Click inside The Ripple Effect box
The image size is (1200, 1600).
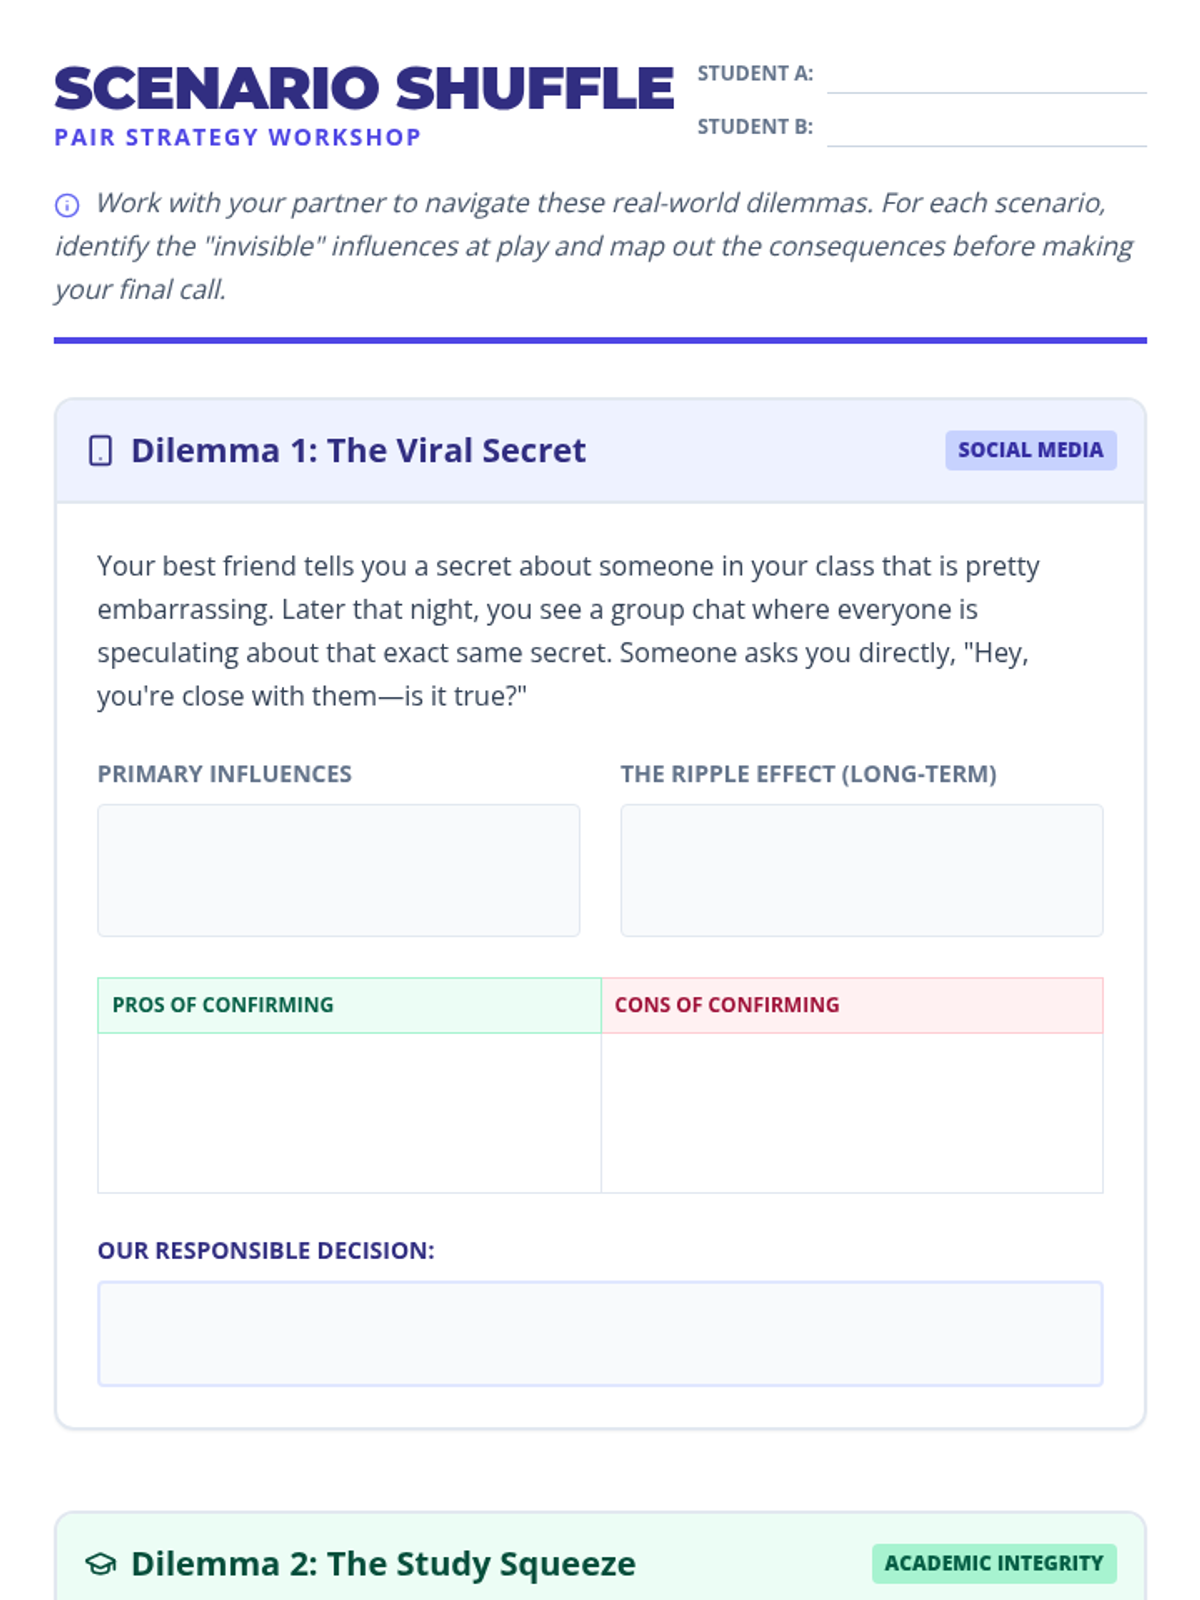pos(861,870)
